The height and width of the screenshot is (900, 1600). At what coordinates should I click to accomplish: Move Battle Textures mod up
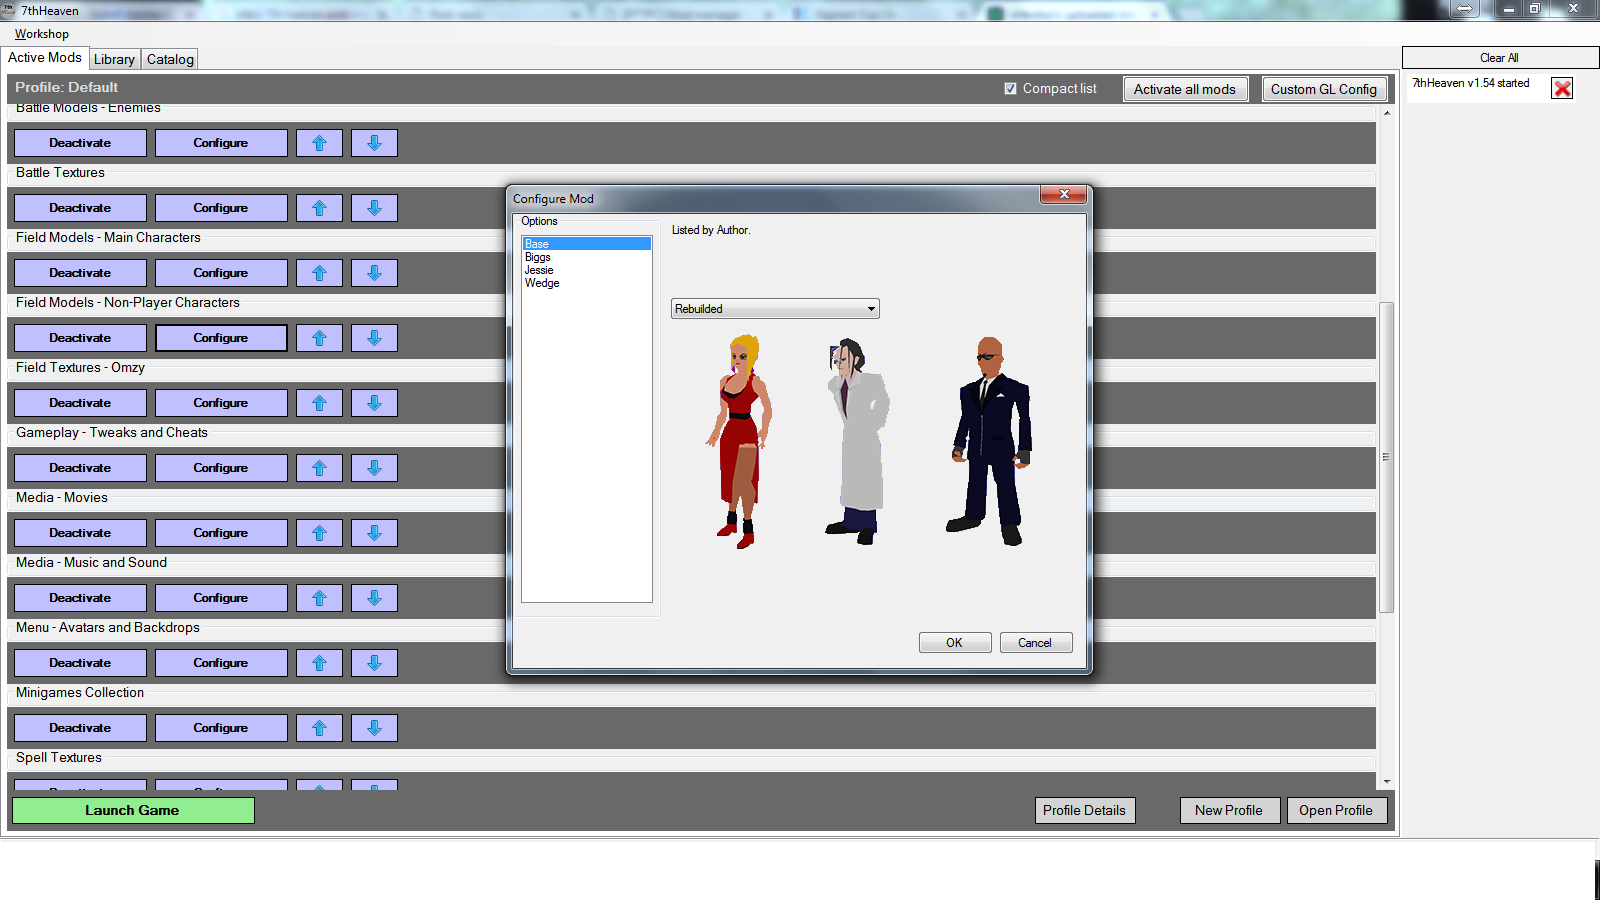pyautogui.click(x=320, y=208)
